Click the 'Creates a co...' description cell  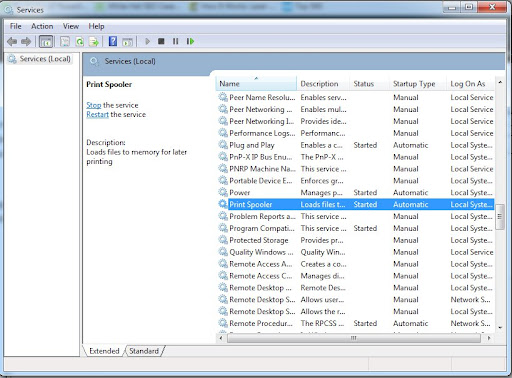pyautogui.click(x=323, y=264)
